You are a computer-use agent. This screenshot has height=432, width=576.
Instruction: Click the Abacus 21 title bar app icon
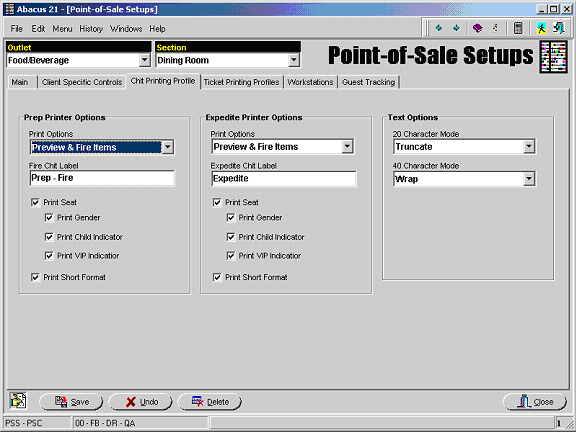9,9
